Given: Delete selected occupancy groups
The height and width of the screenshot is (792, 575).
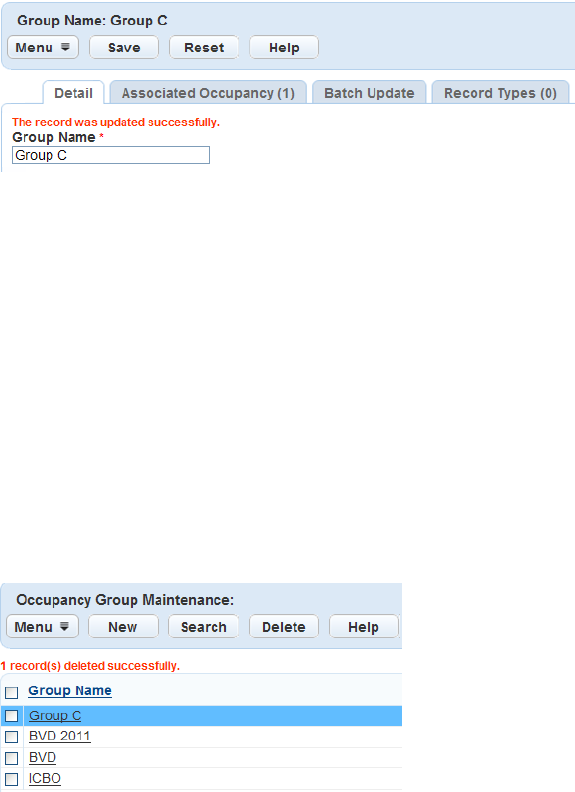Looking at the screenshot, I should click(283, 627).
